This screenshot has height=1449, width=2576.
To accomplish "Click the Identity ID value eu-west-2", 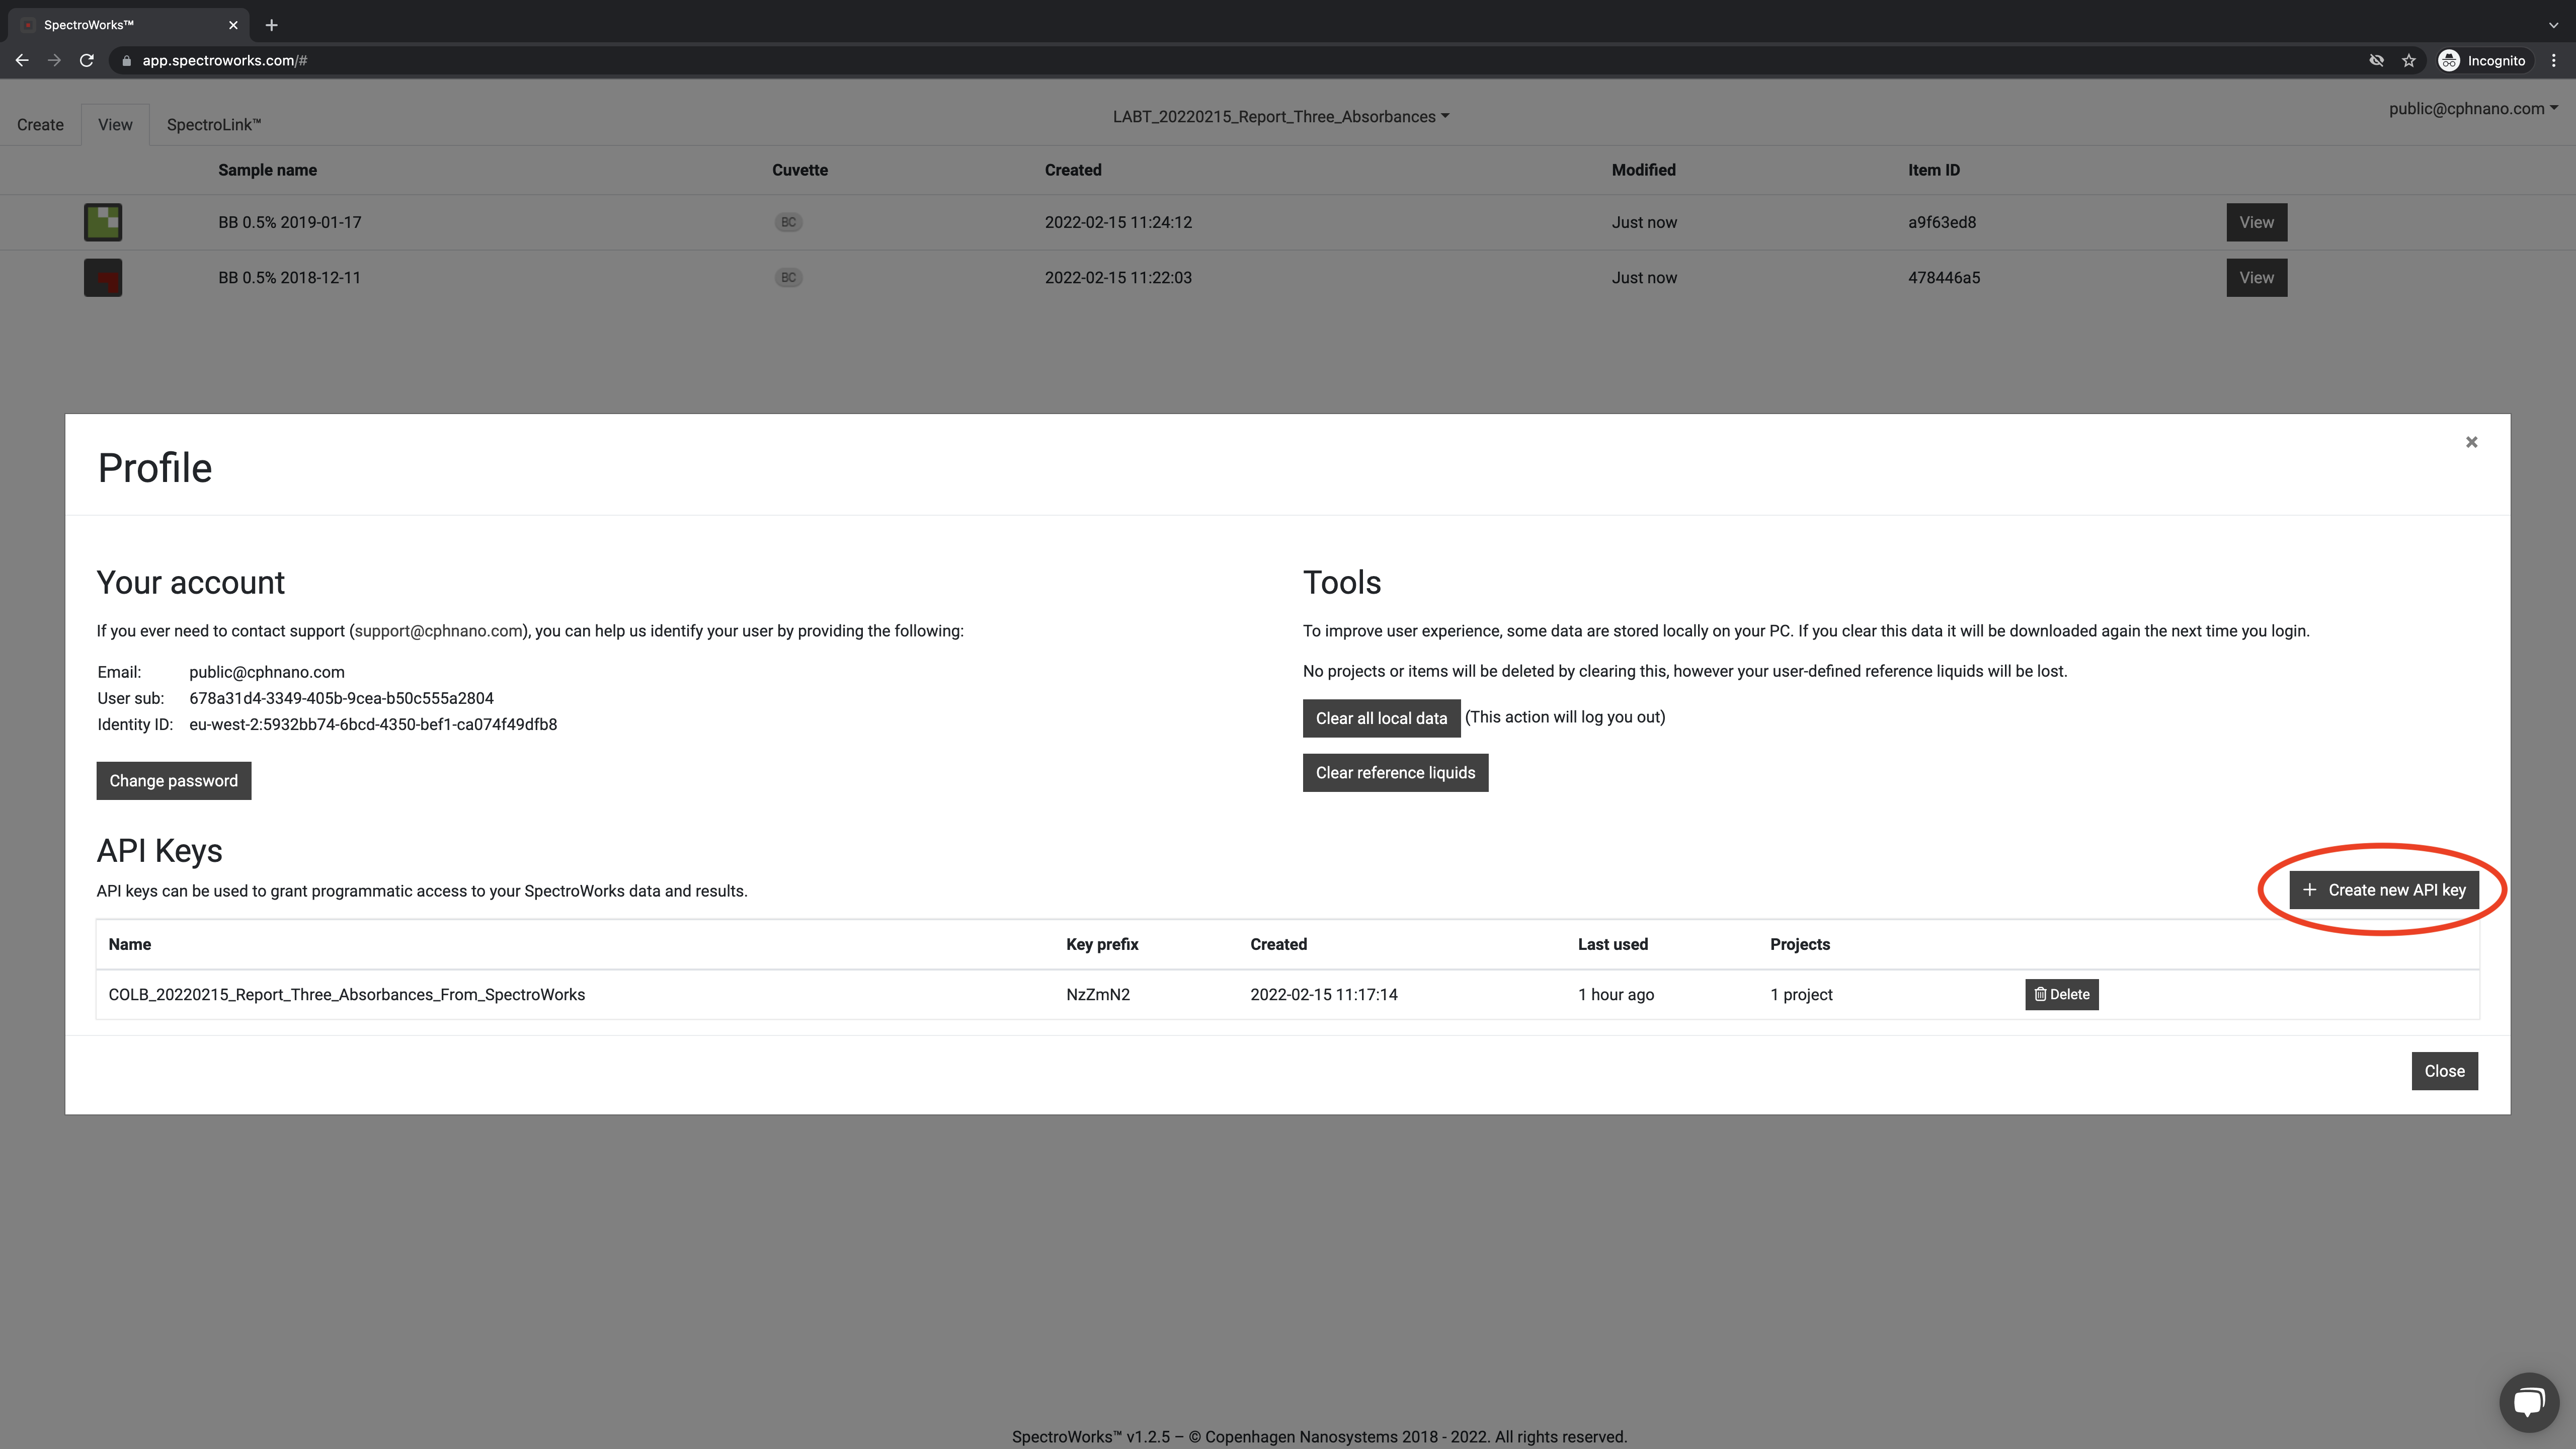I will pos(373,724).
